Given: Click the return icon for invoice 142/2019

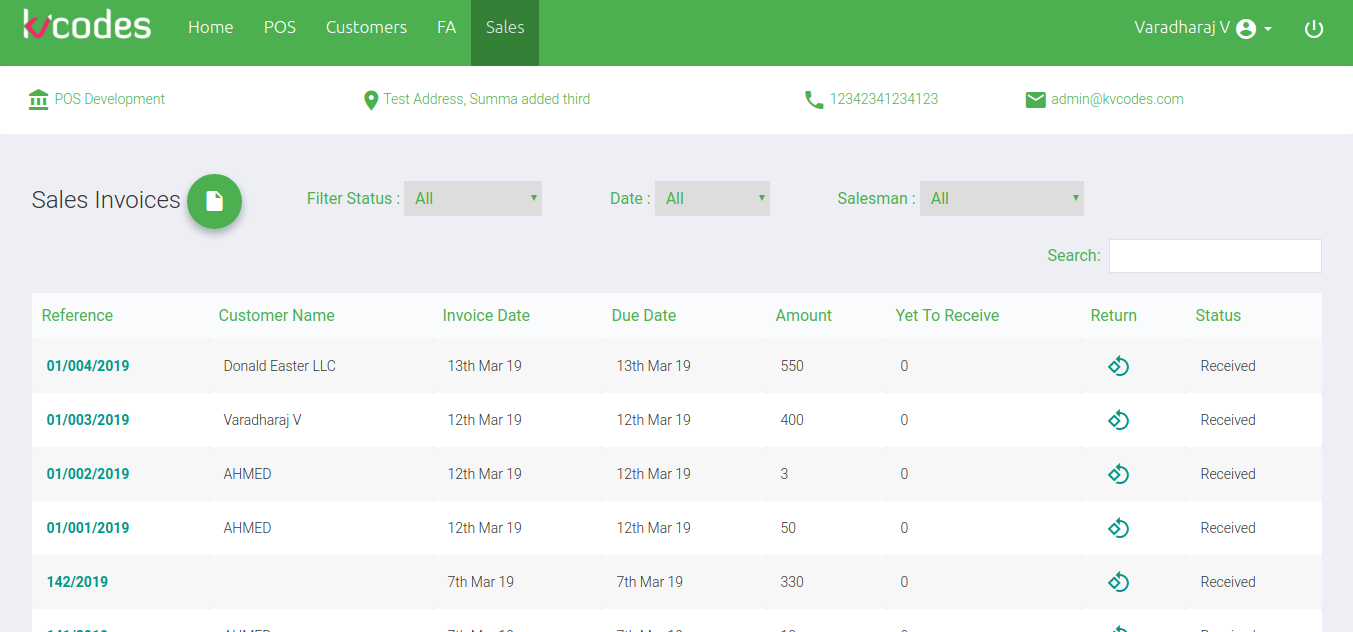Looking at the screenshot, I should [x=1118, y=582].
